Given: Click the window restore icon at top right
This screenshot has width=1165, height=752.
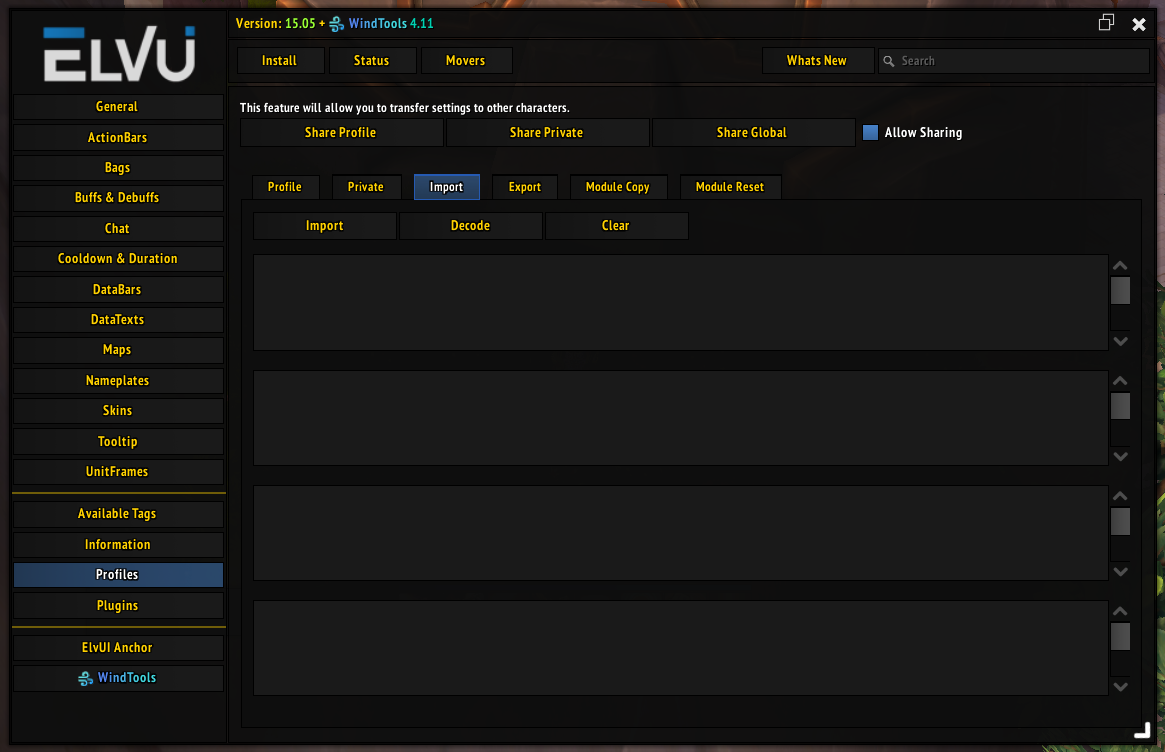Looking at the screenshot, I should pyautogui.click(x=1106, y=21).
